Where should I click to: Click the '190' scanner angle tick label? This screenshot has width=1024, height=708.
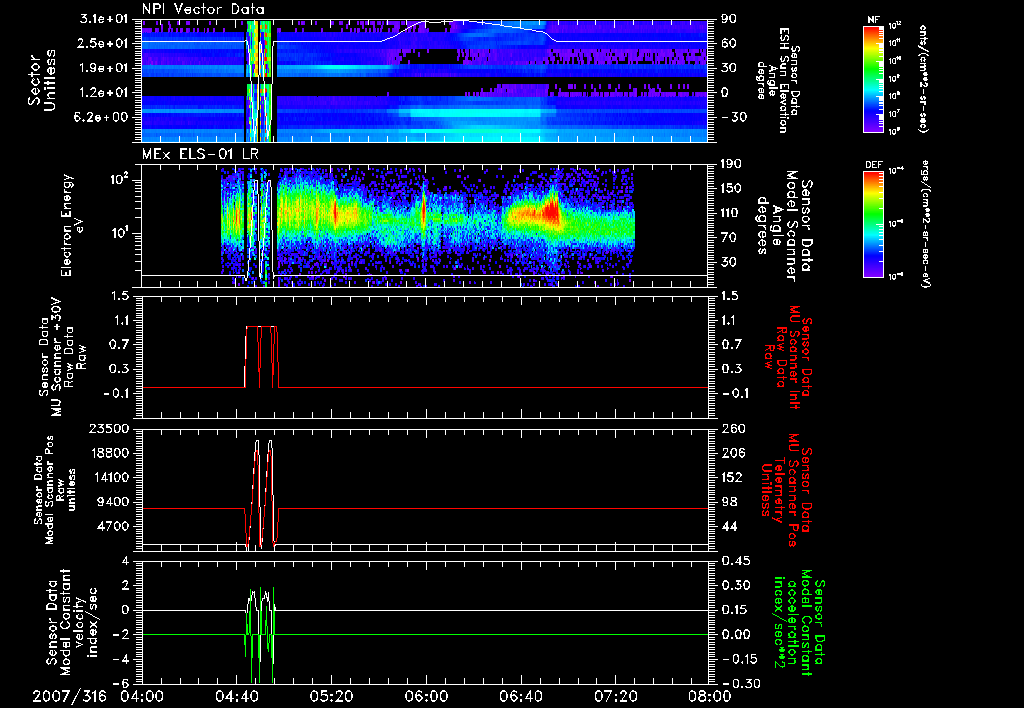coord(731,164)
